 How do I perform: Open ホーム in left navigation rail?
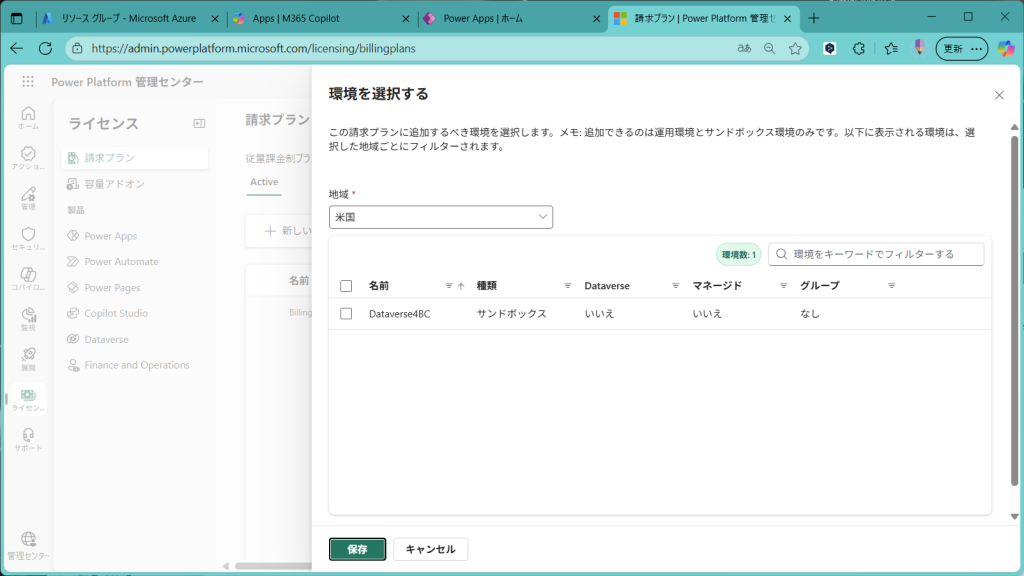(28, 117)
